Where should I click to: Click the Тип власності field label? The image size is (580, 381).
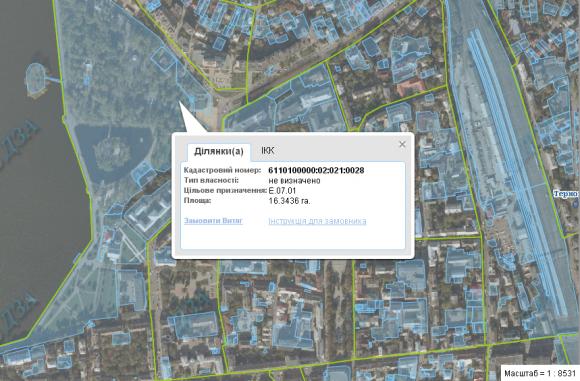211,181
